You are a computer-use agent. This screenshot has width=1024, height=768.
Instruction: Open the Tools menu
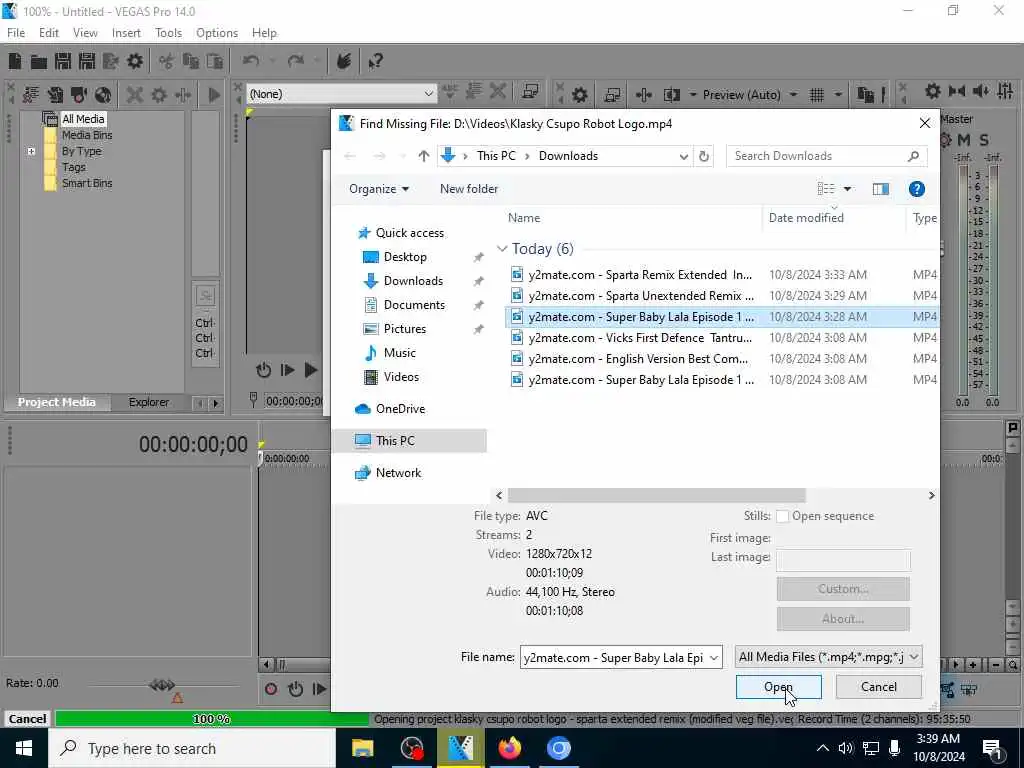pos(168,33)
